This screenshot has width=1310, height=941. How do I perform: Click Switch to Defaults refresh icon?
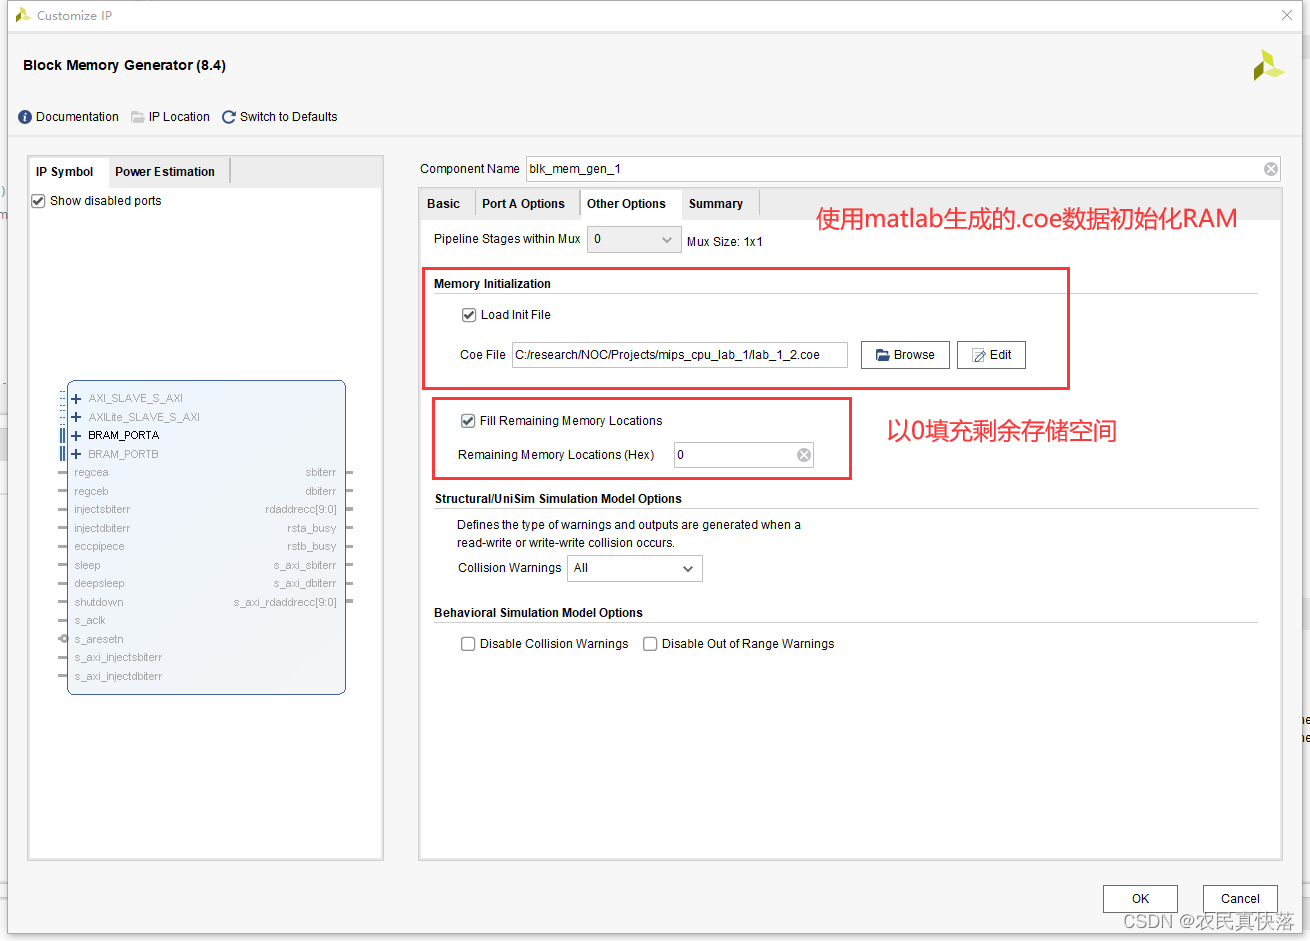pyautogui.click(x=229, y=117)
